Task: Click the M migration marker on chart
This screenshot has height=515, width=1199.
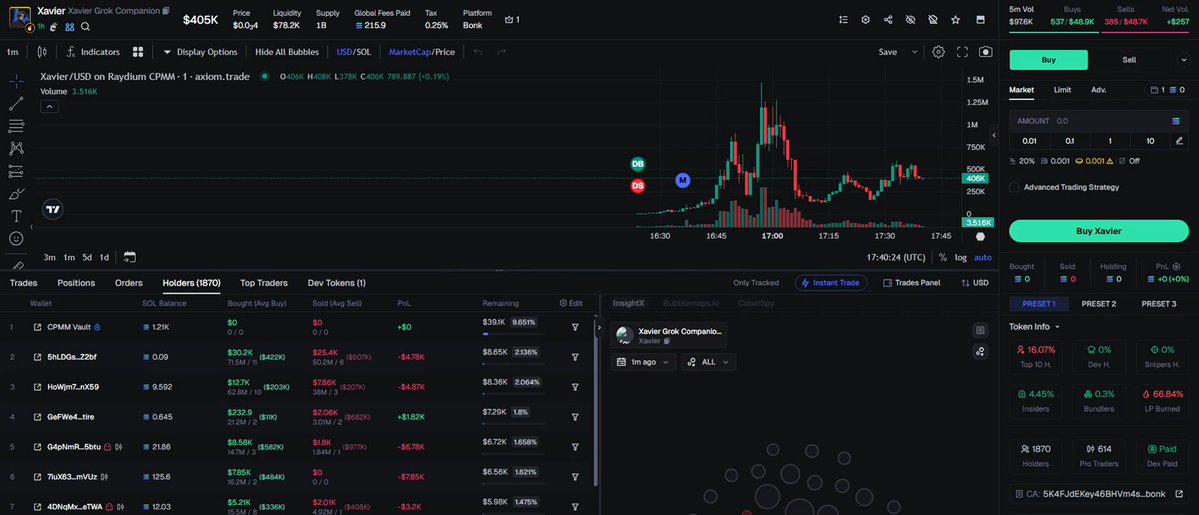Action: [x=683, y=180]
